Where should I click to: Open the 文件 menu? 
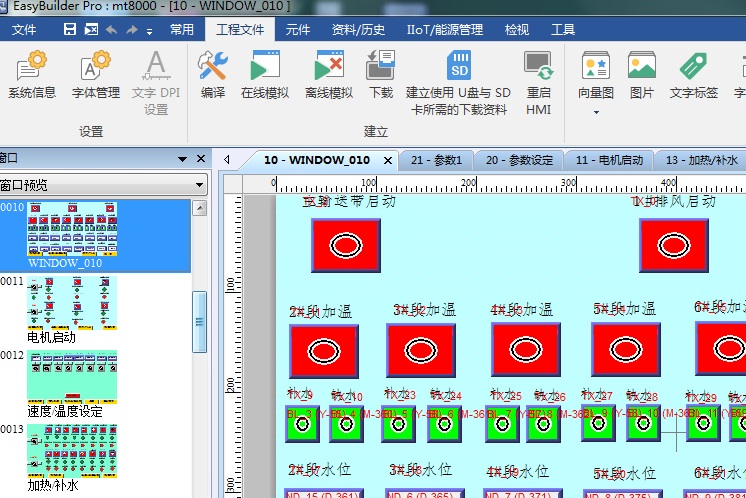coord(24,30)
